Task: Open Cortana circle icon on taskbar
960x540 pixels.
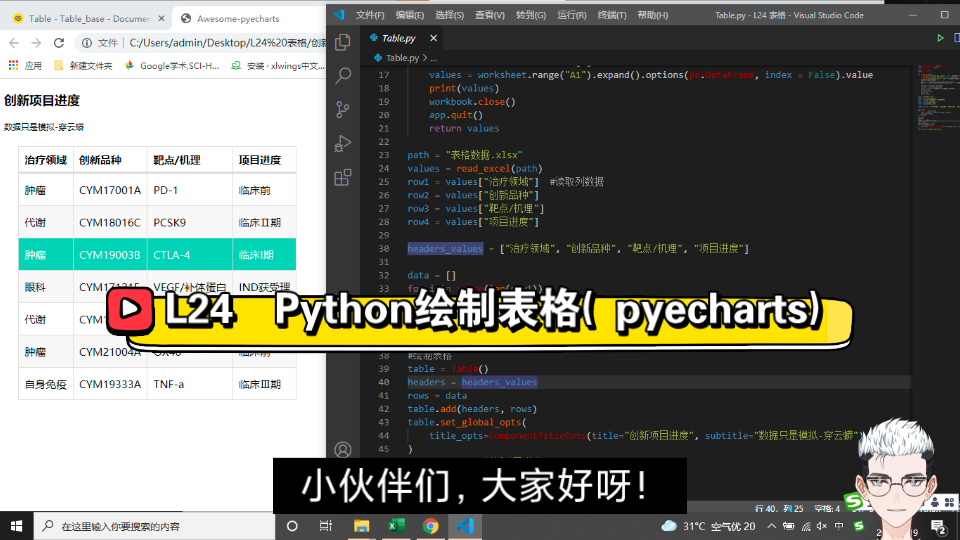Action: (x=292, y=526)
